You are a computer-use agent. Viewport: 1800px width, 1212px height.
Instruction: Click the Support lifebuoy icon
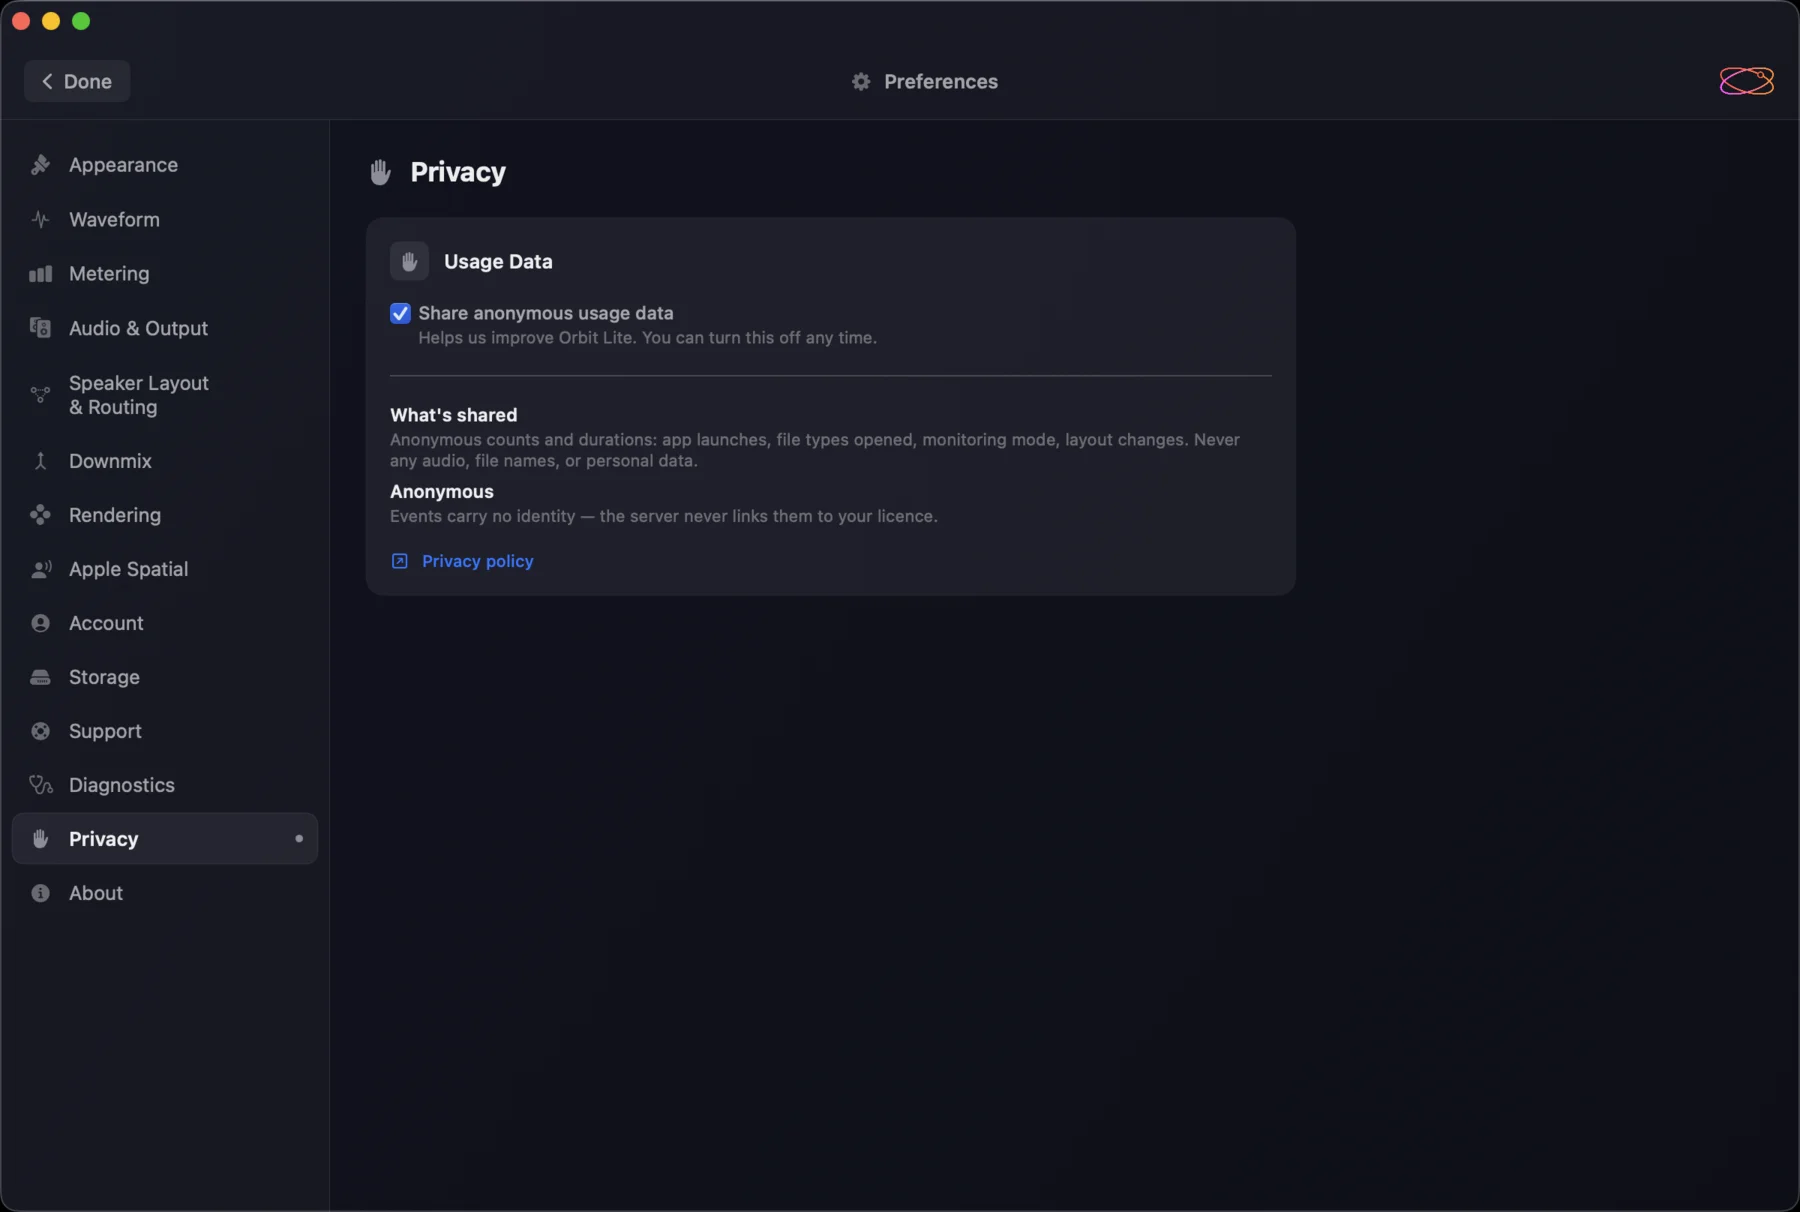coord(40,731)
